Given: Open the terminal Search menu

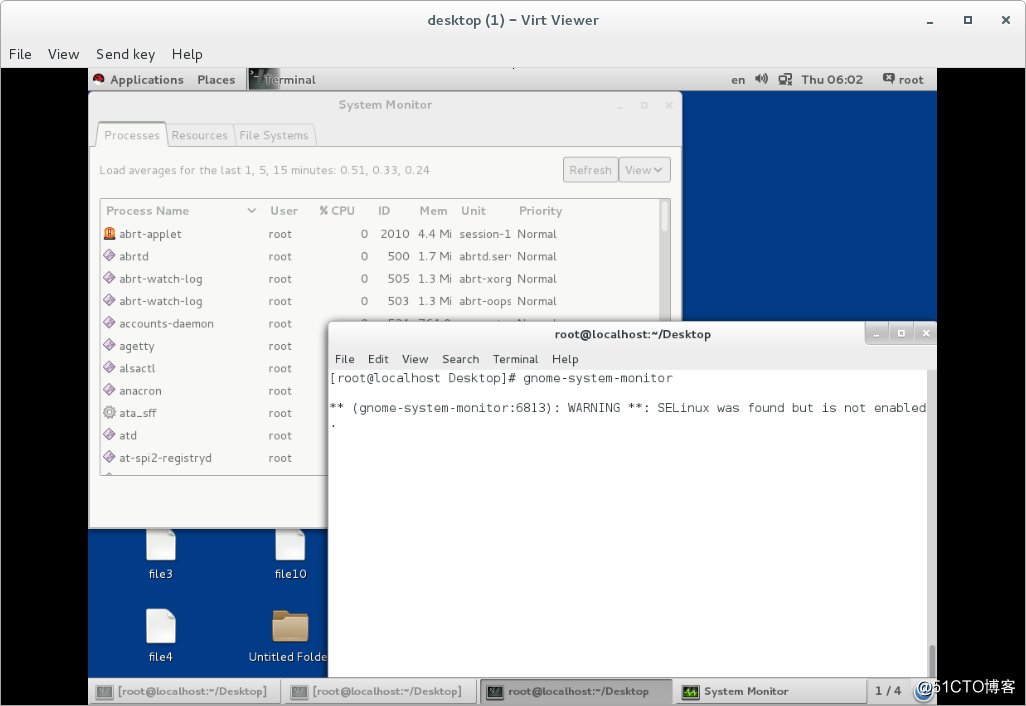Looking at the screenshot, I should point(461,359).
